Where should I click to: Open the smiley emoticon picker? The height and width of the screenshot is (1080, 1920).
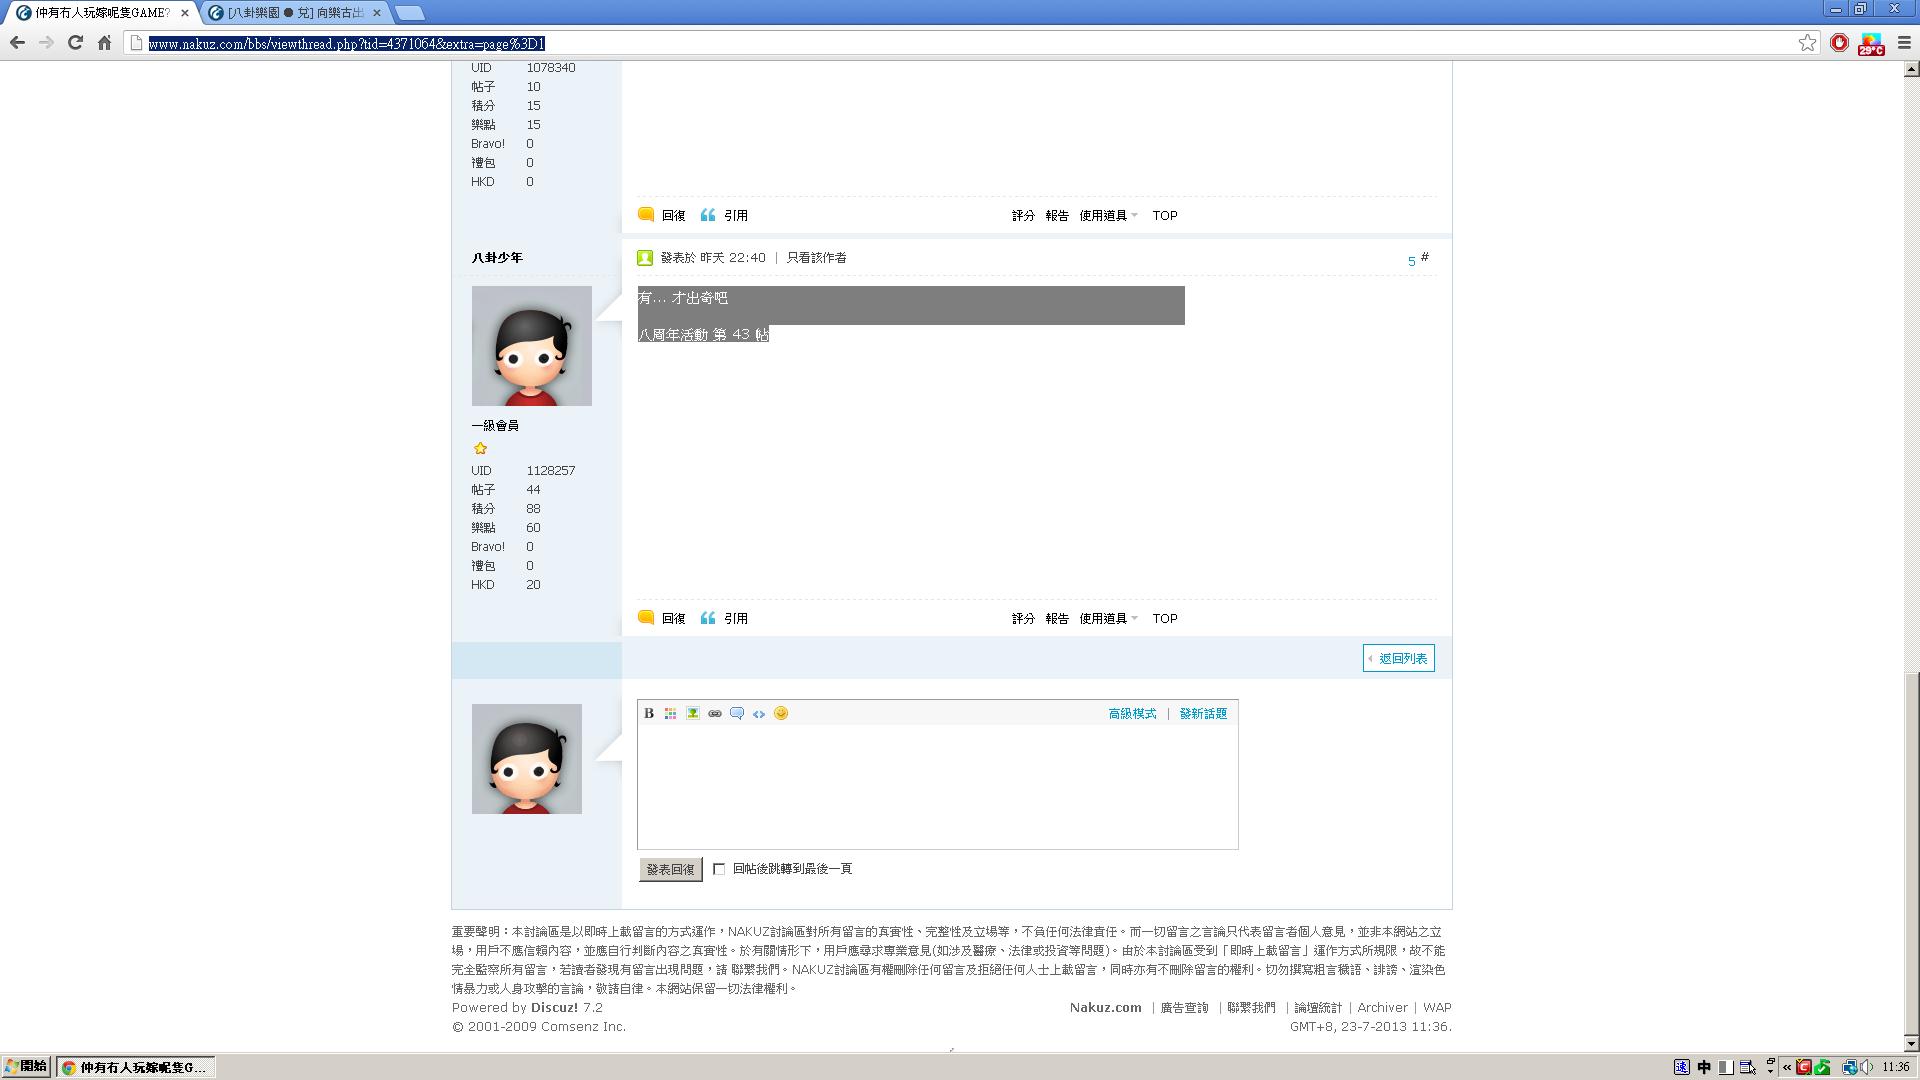tap(781, 713)
